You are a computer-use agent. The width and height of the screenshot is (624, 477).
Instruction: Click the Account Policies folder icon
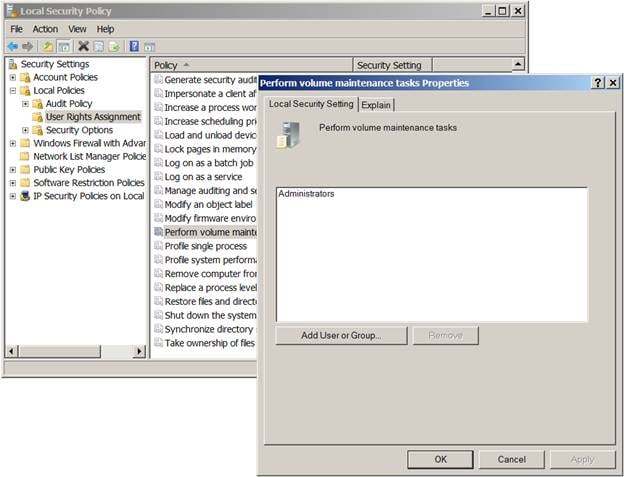[x=25, y=77]
